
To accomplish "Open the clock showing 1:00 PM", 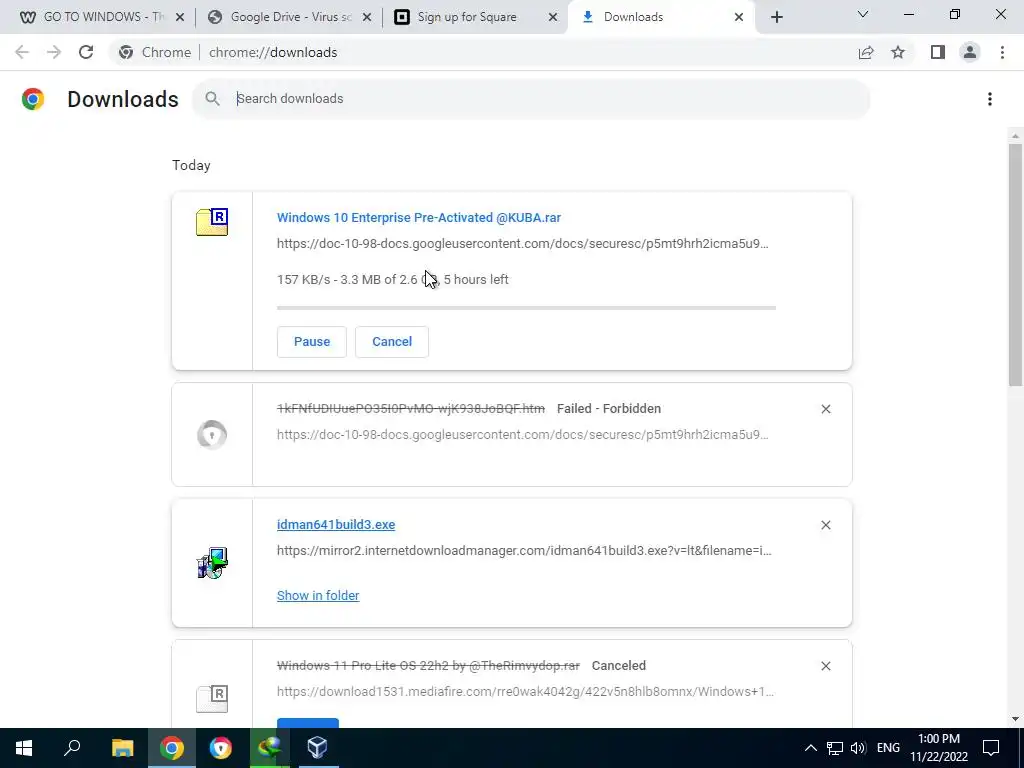I will point(939,748).
